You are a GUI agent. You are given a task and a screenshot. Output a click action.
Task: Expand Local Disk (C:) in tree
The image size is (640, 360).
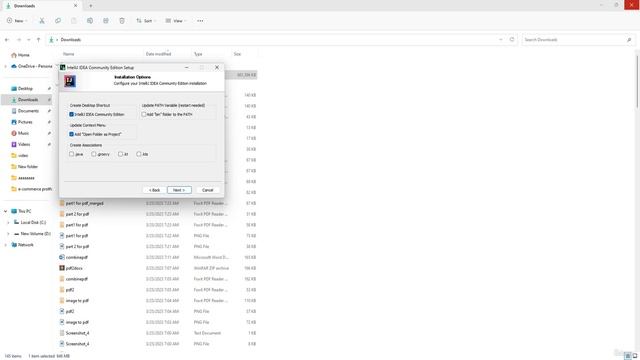point(8,222)
